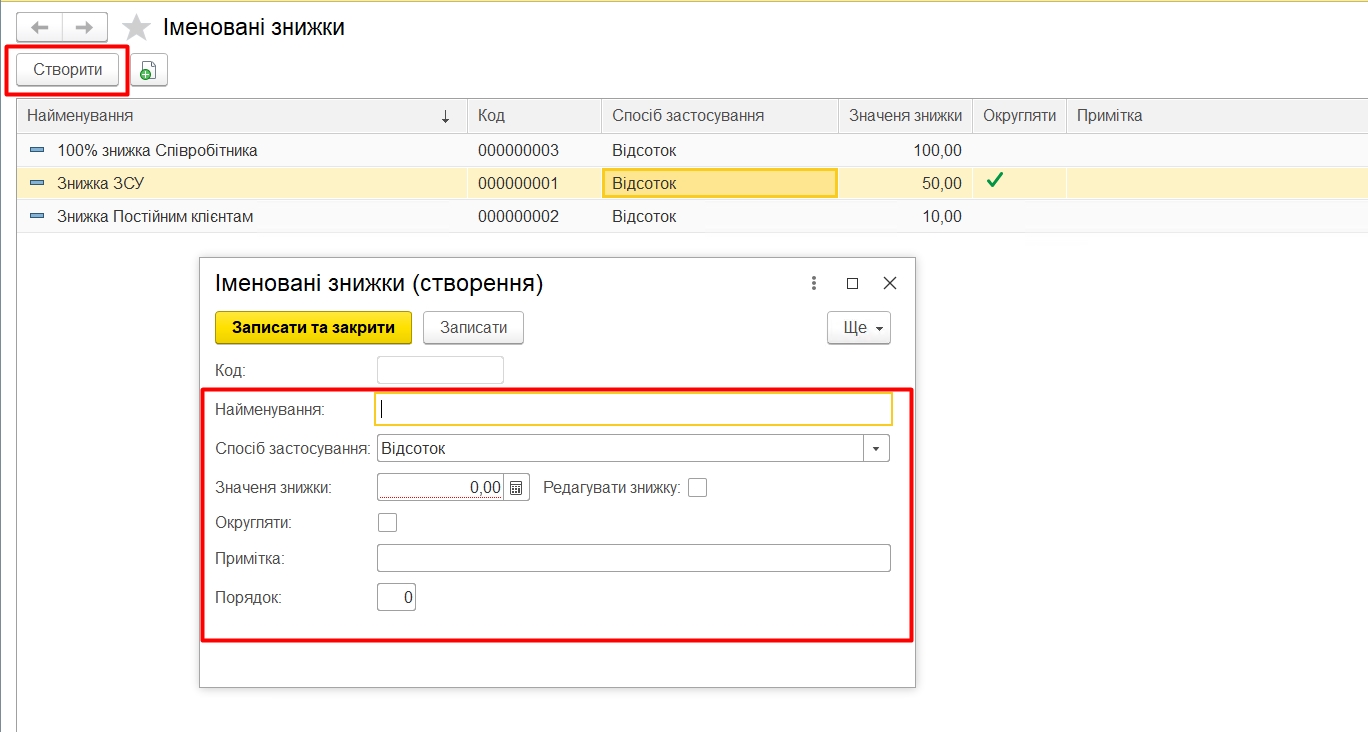Add page to favorites with star icon
The image size is (1368, 732).
(x=136, y=28)
